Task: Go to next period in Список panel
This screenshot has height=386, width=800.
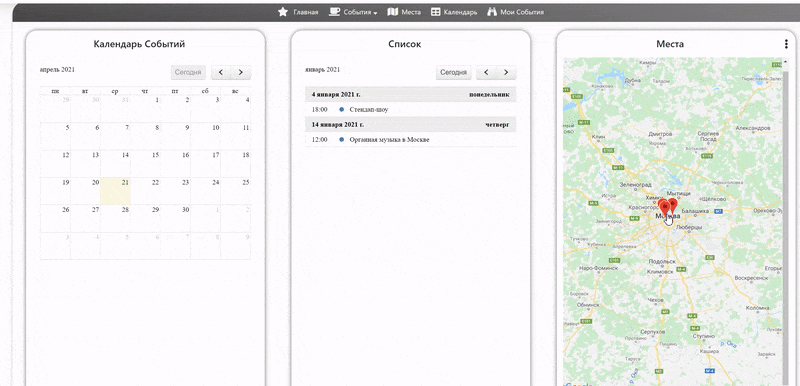Action: [x=506, y=72]
